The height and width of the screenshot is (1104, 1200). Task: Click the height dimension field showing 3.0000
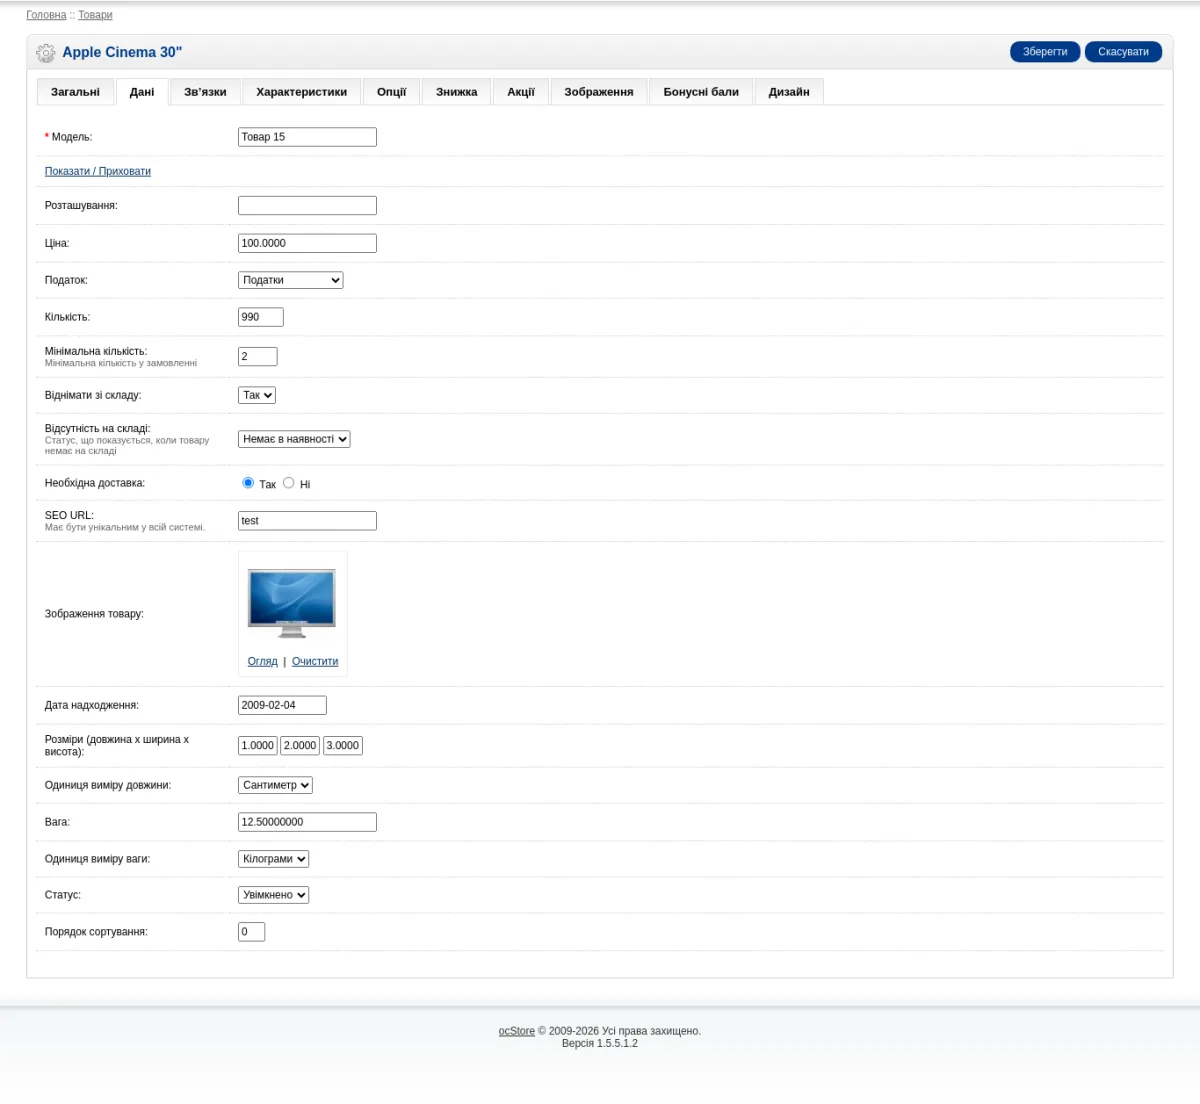pyautogui.click(x=343, y=746)
